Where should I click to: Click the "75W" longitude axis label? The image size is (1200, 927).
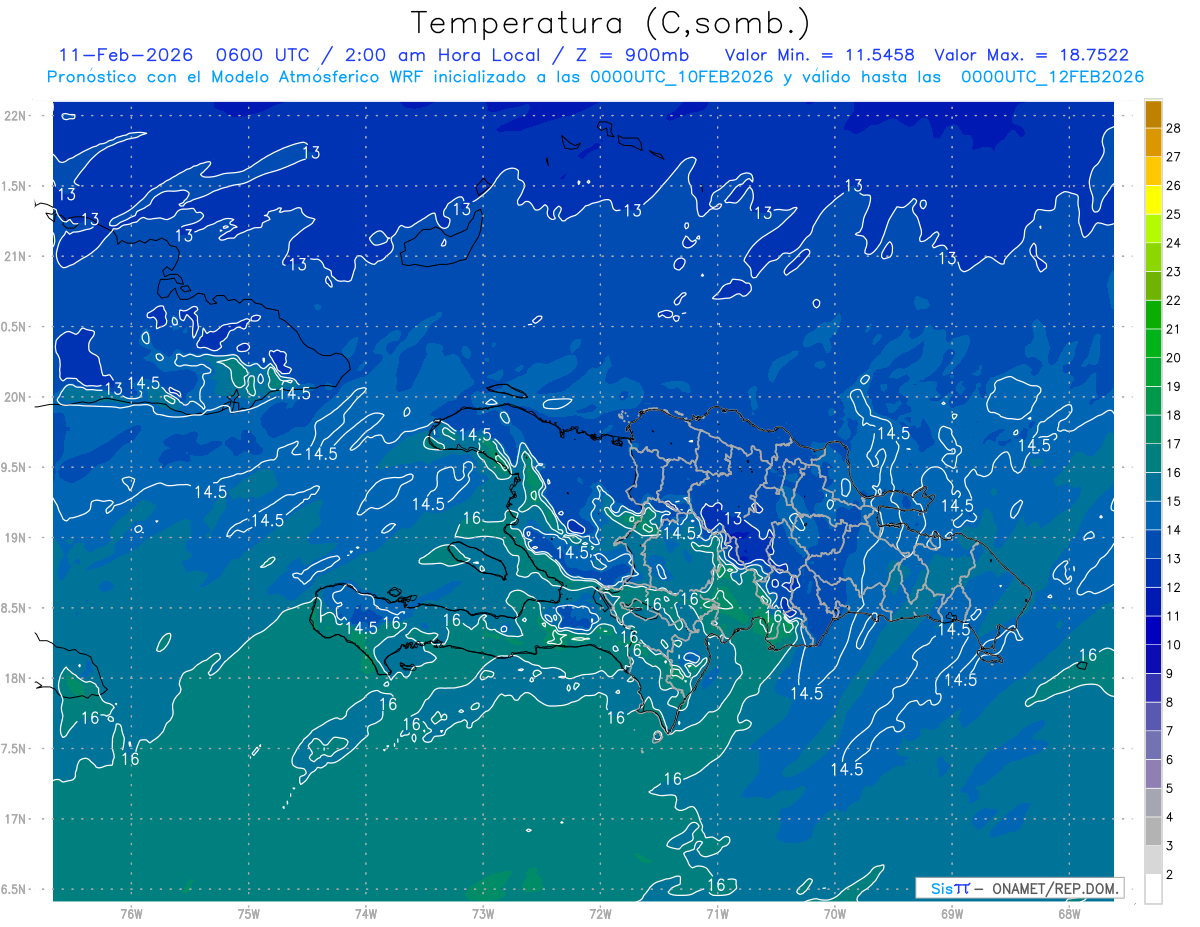tap(249, 914)
